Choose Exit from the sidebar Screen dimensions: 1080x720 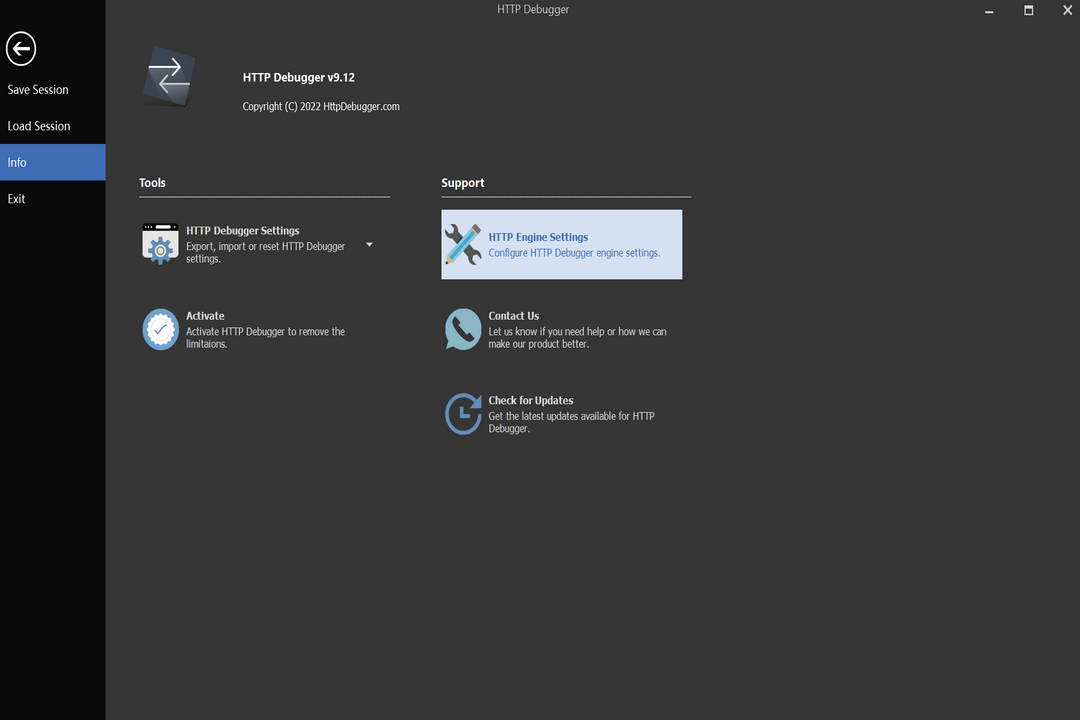point(16,198)
